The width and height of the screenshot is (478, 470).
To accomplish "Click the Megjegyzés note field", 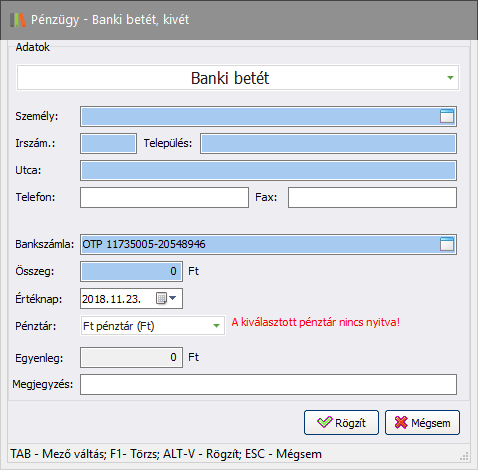I will 268,384.
